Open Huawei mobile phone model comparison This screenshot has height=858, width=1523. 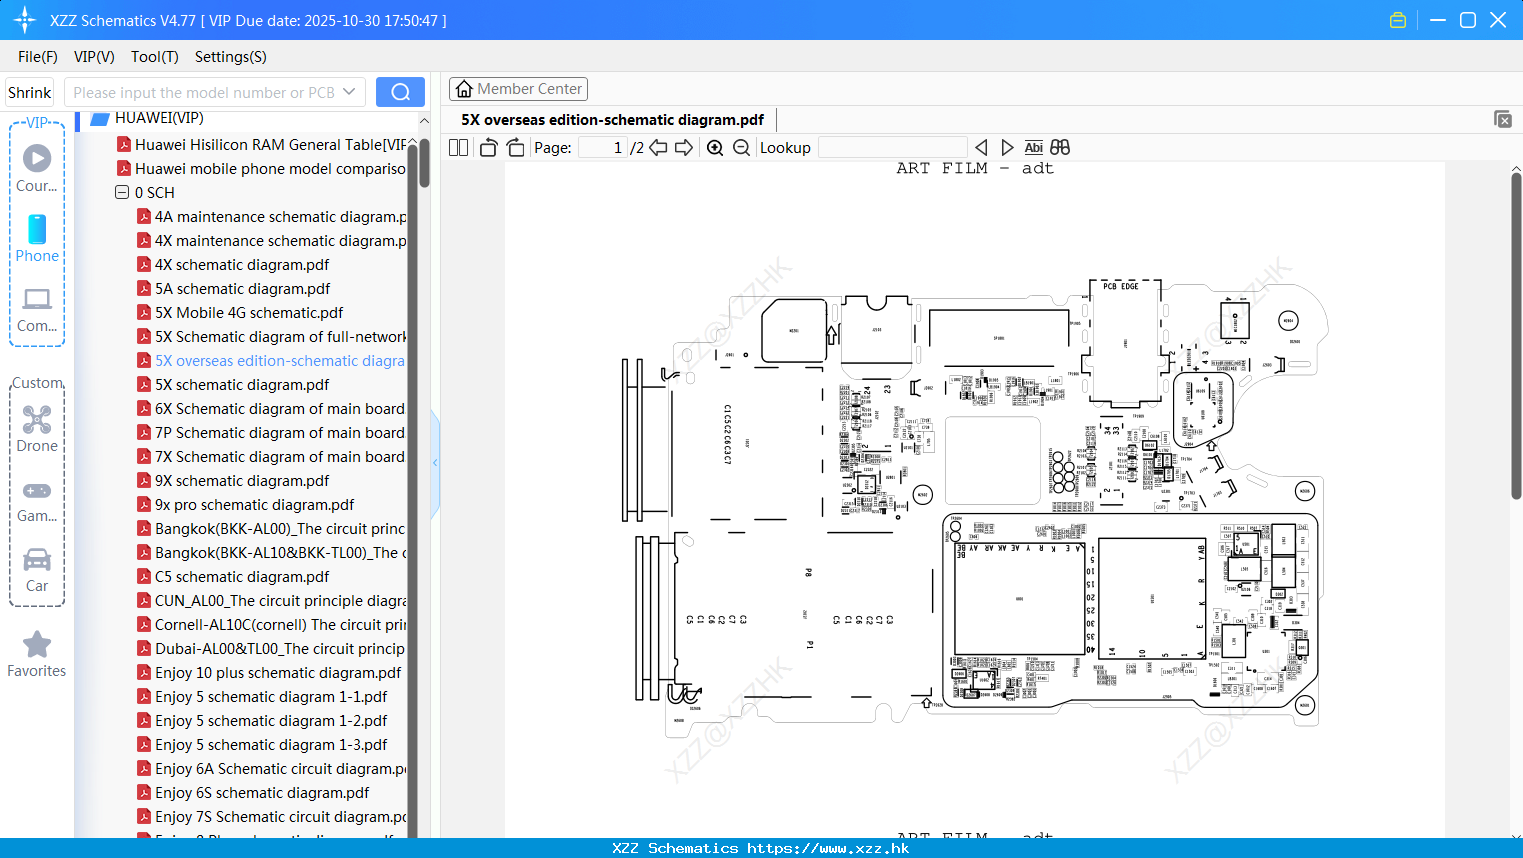270,168
